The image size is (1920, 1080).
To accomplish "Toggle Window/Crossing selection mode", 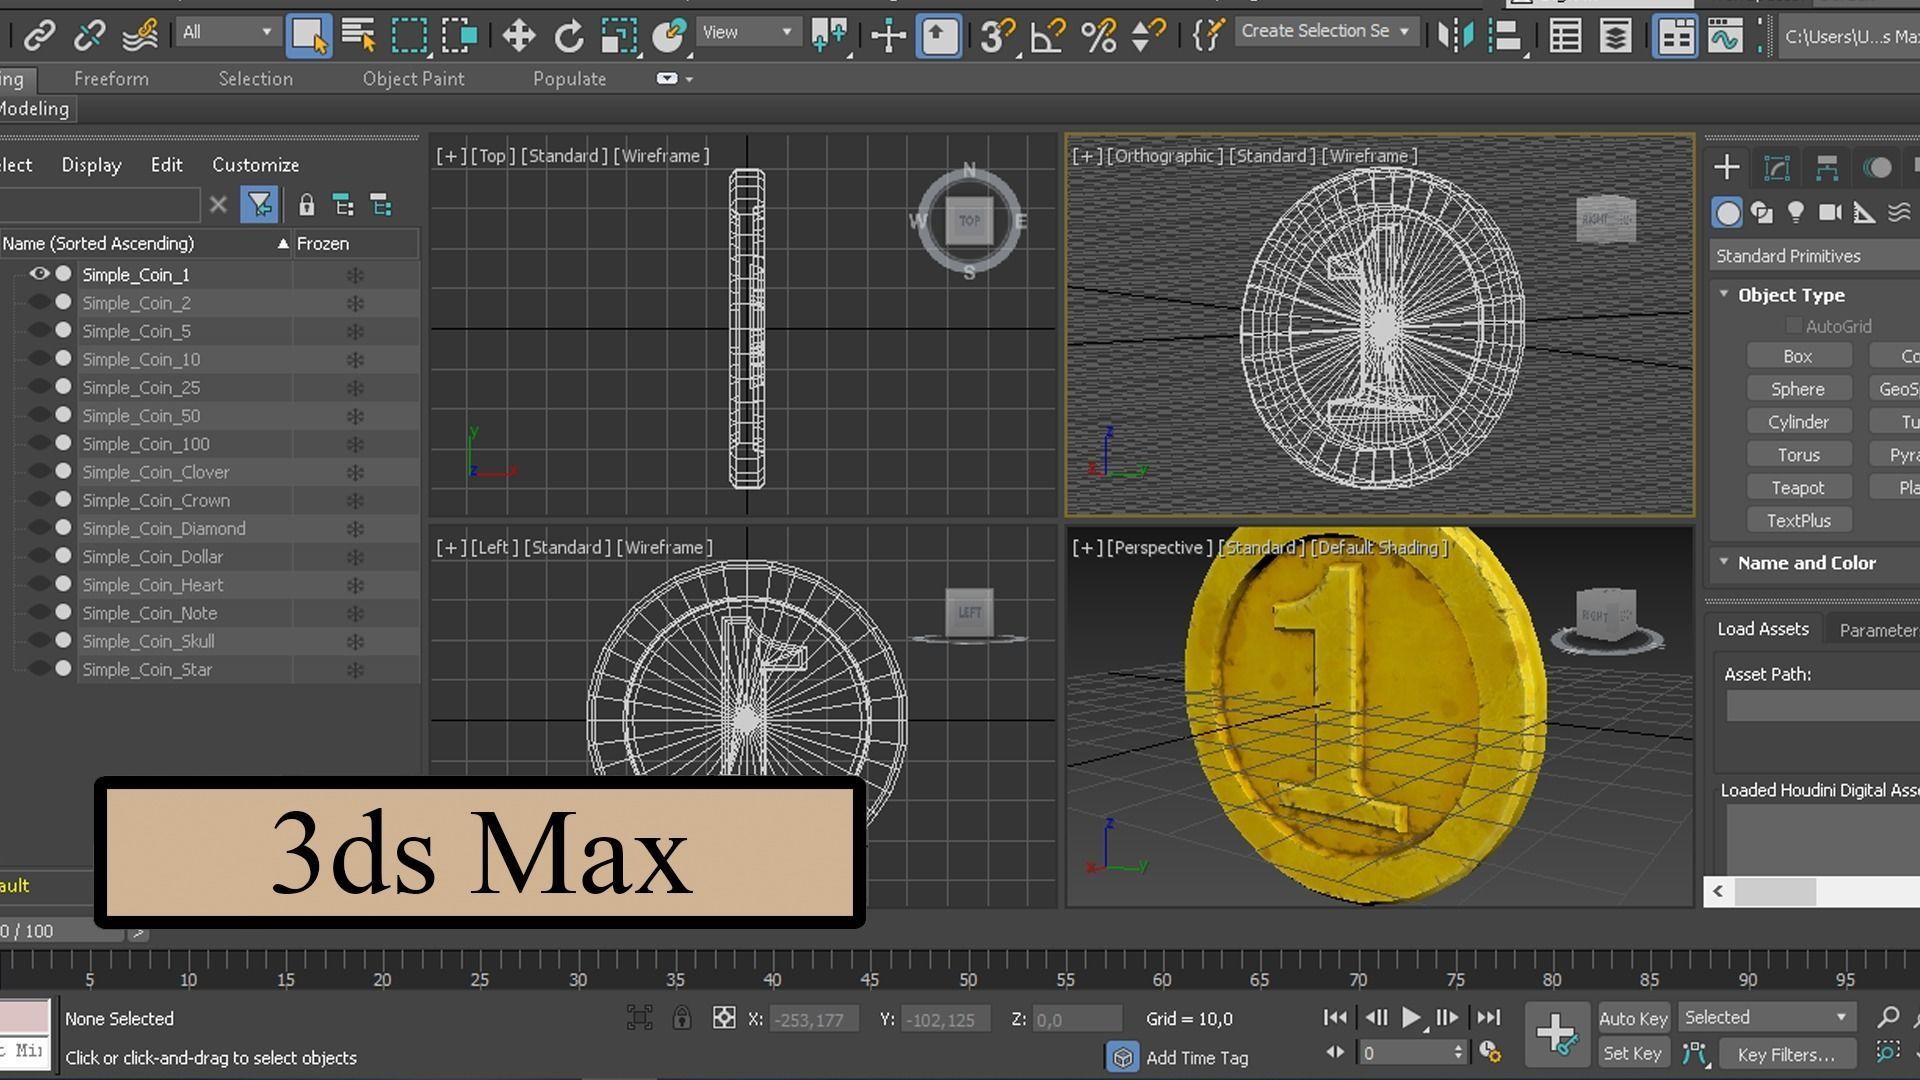I will [459, 36].
